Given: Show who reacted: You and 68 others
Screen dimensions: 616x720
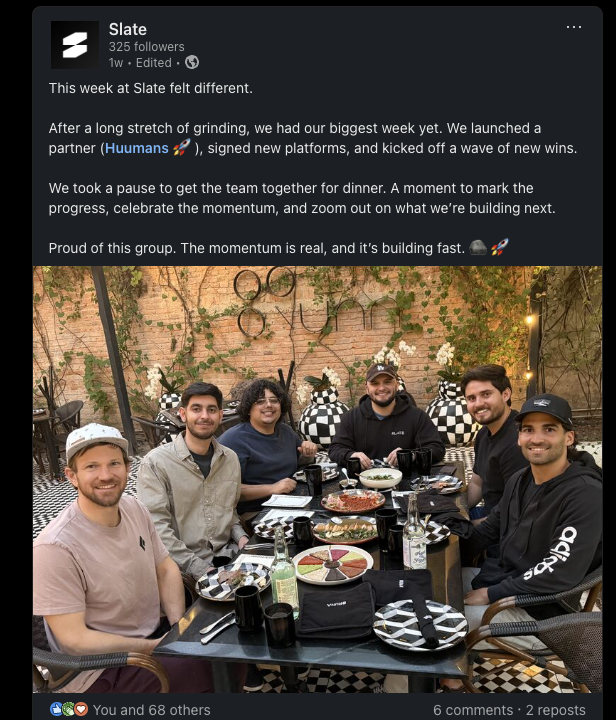Looking at the screenshot, I should point(151,710).
